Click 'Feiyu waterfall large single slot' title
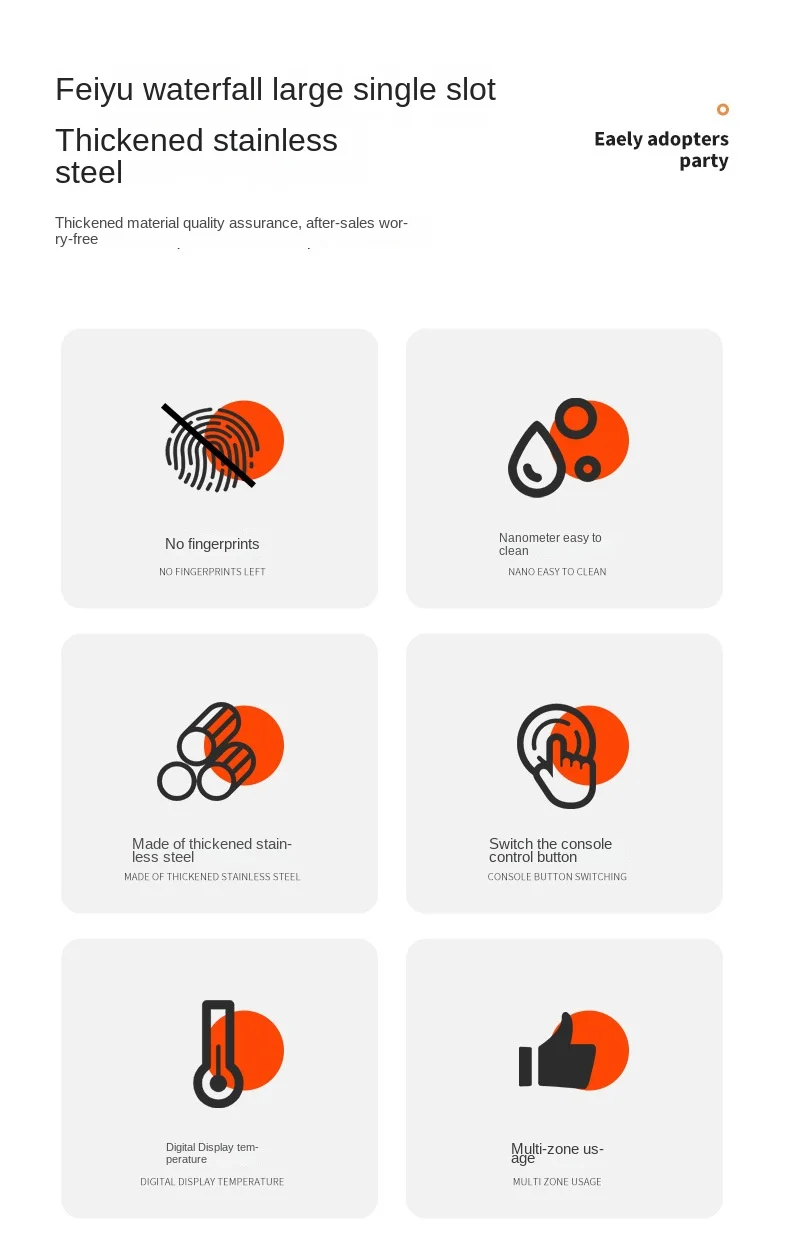 (x=275, y=89)
